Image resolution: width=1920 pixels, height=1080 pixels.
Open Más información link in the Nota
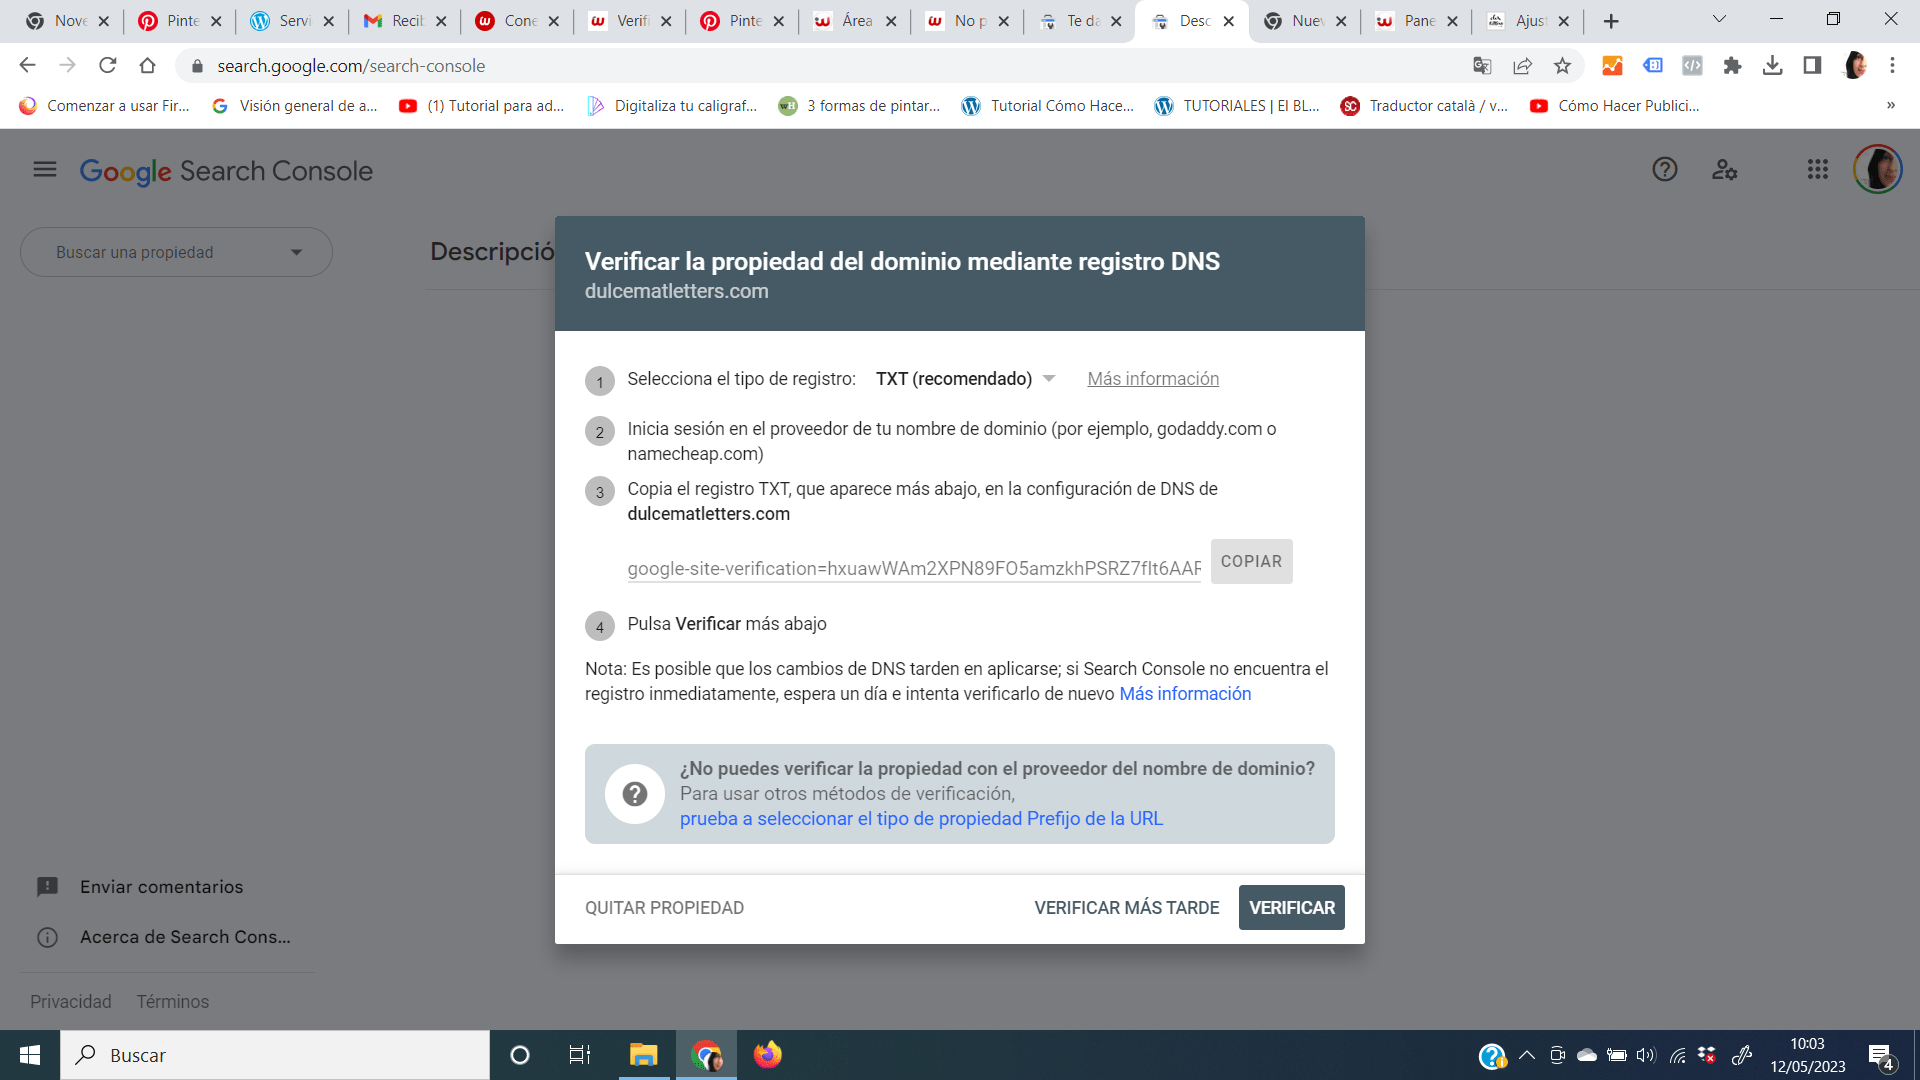(x=1185, y=694)
